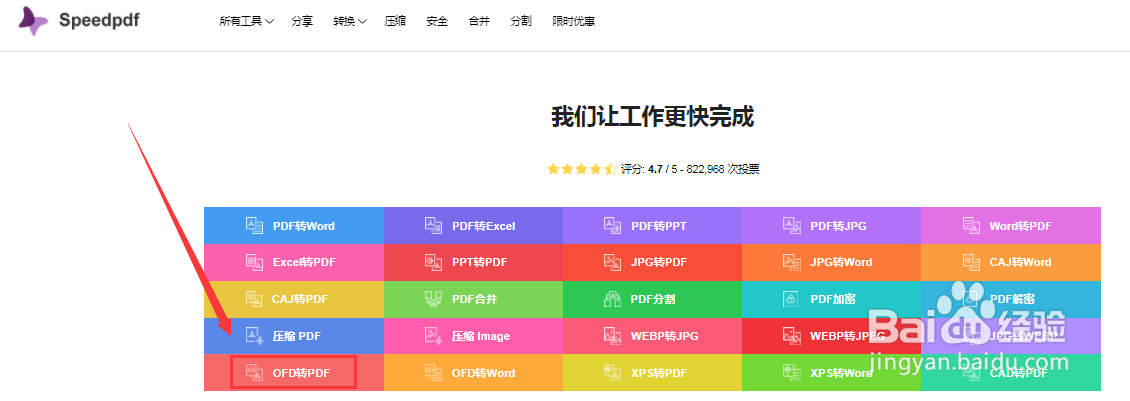Click the 评分: 4.7 / 5 vote text
1130x401 pixels.
pyautogui.click(x=690, y=169)
